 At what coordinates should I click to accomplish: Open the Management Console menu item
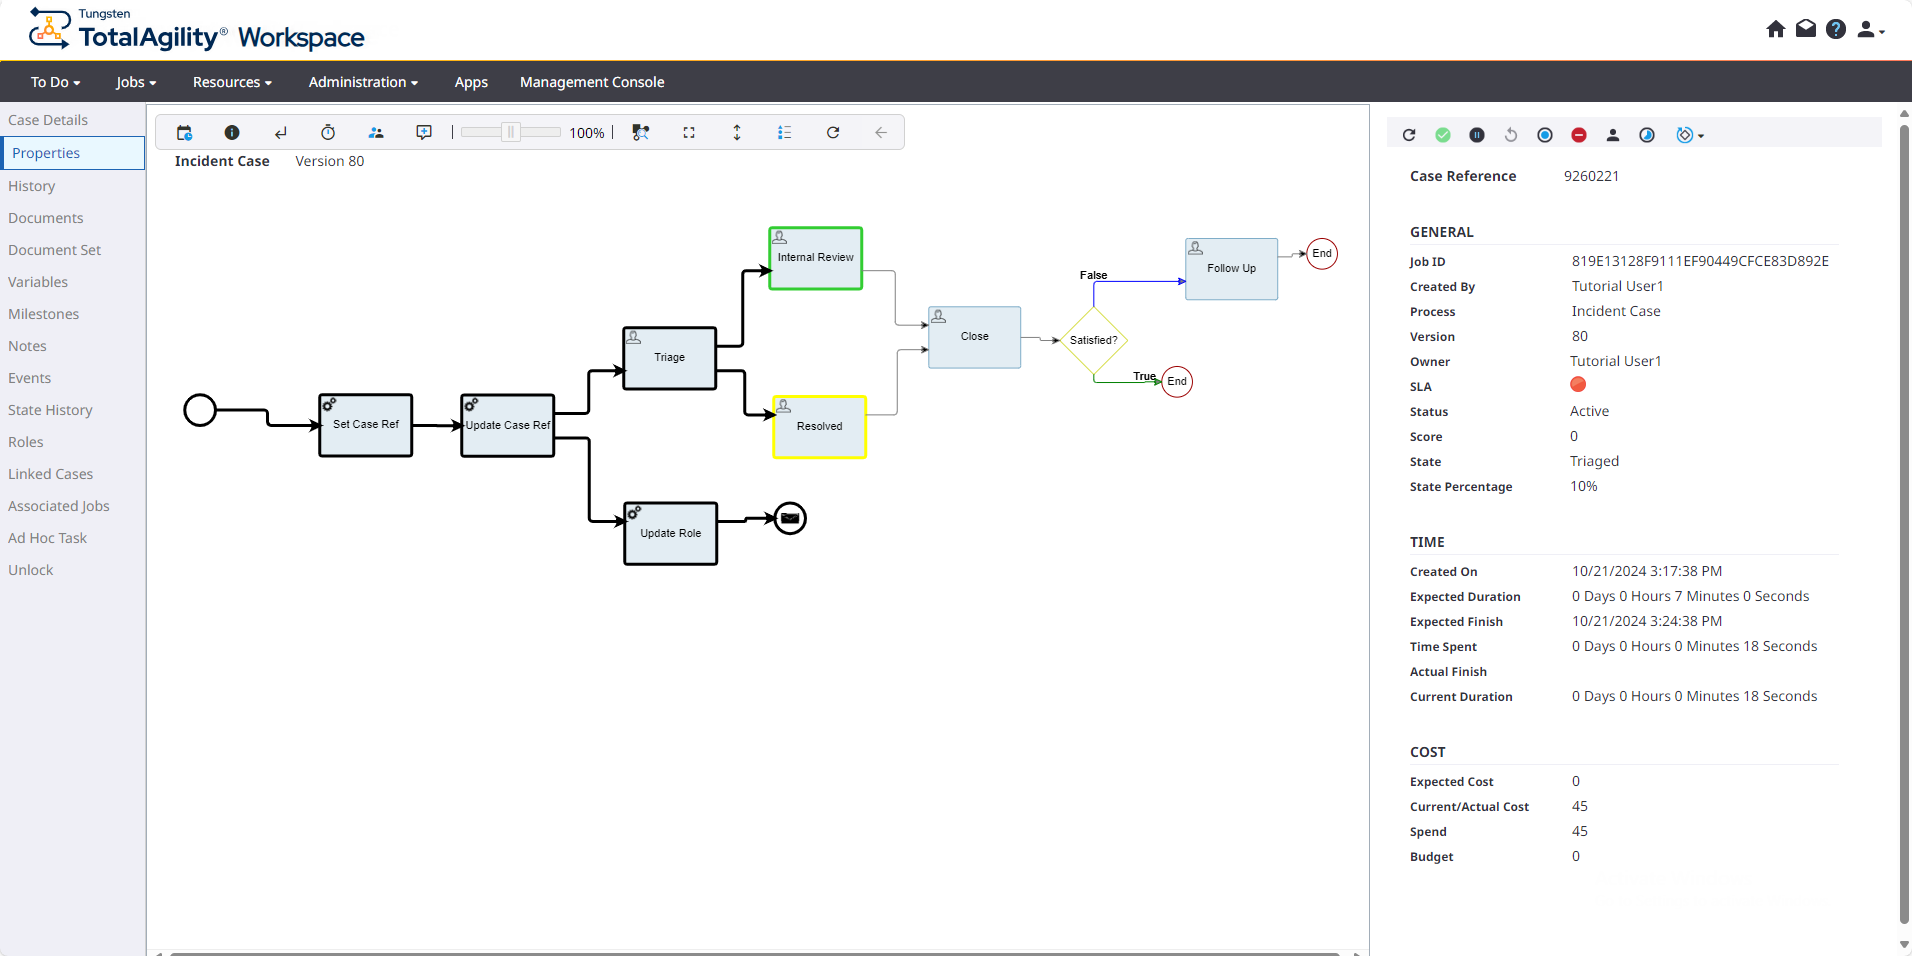(592, 82)
